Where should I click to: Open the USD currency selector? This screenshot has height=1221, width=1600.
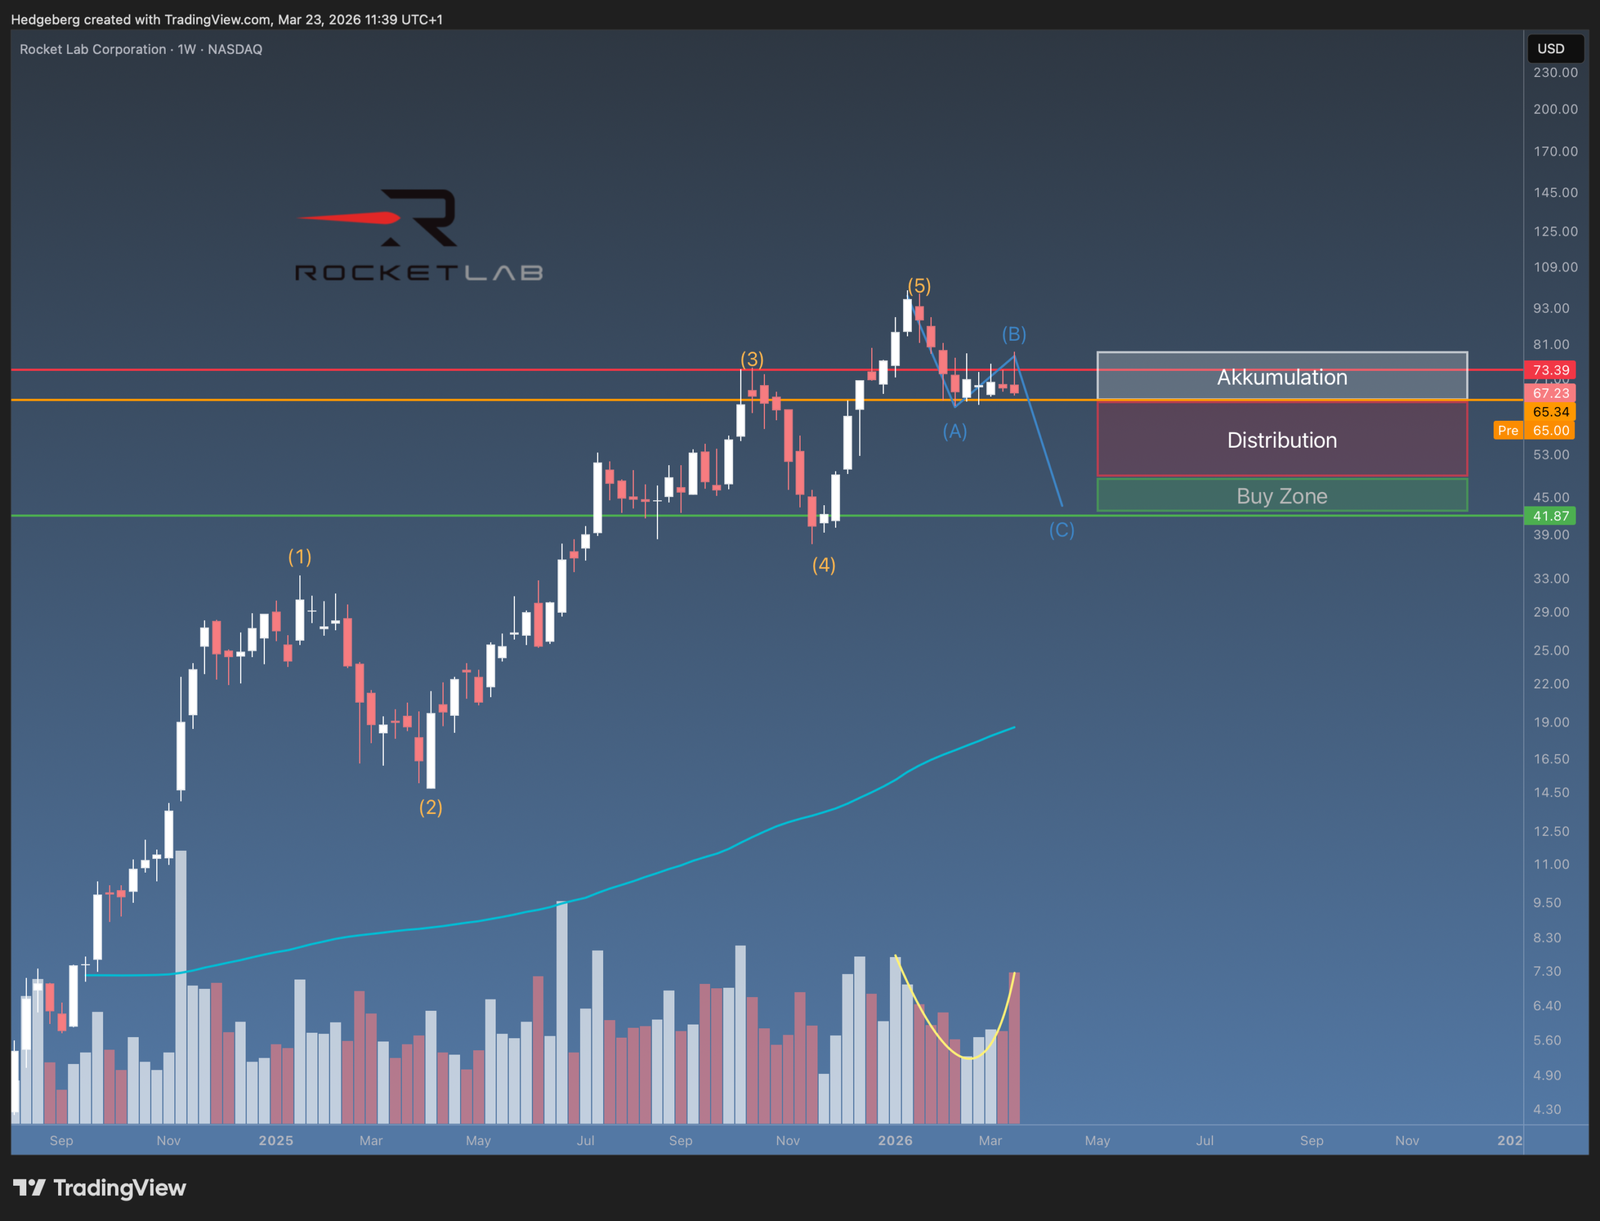point(1552,49)
